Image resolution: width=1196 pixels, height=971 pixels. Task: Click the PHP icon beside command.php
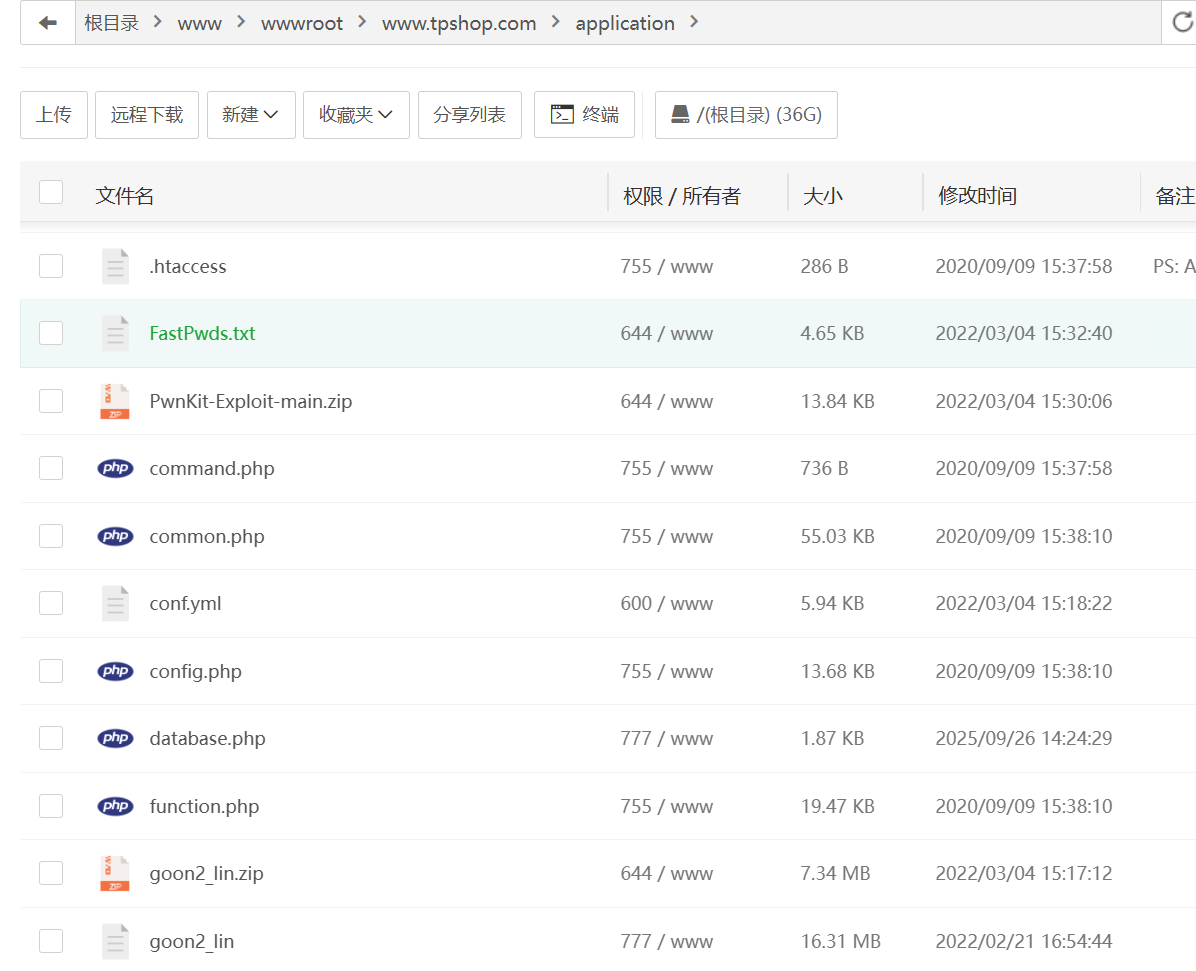pyautogui.click(x=115, y=468)
